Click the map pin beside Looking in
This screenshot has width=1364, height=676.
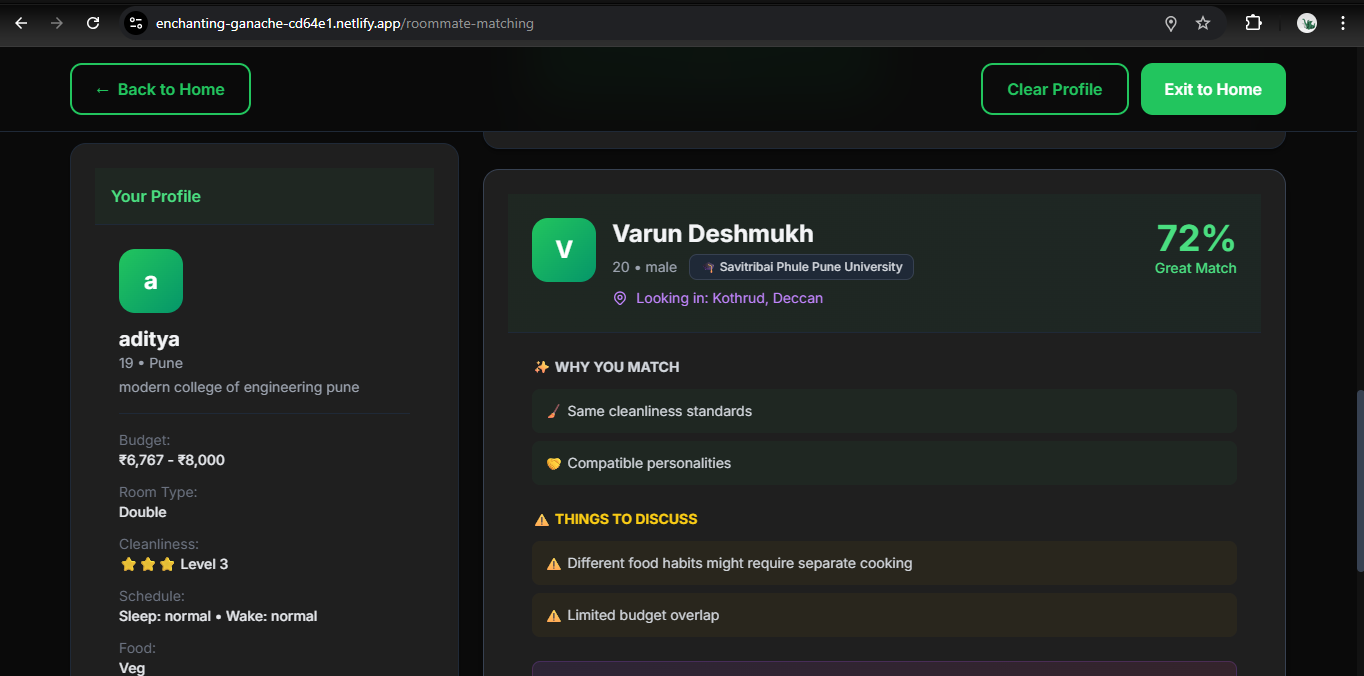[x=620, y=299]
